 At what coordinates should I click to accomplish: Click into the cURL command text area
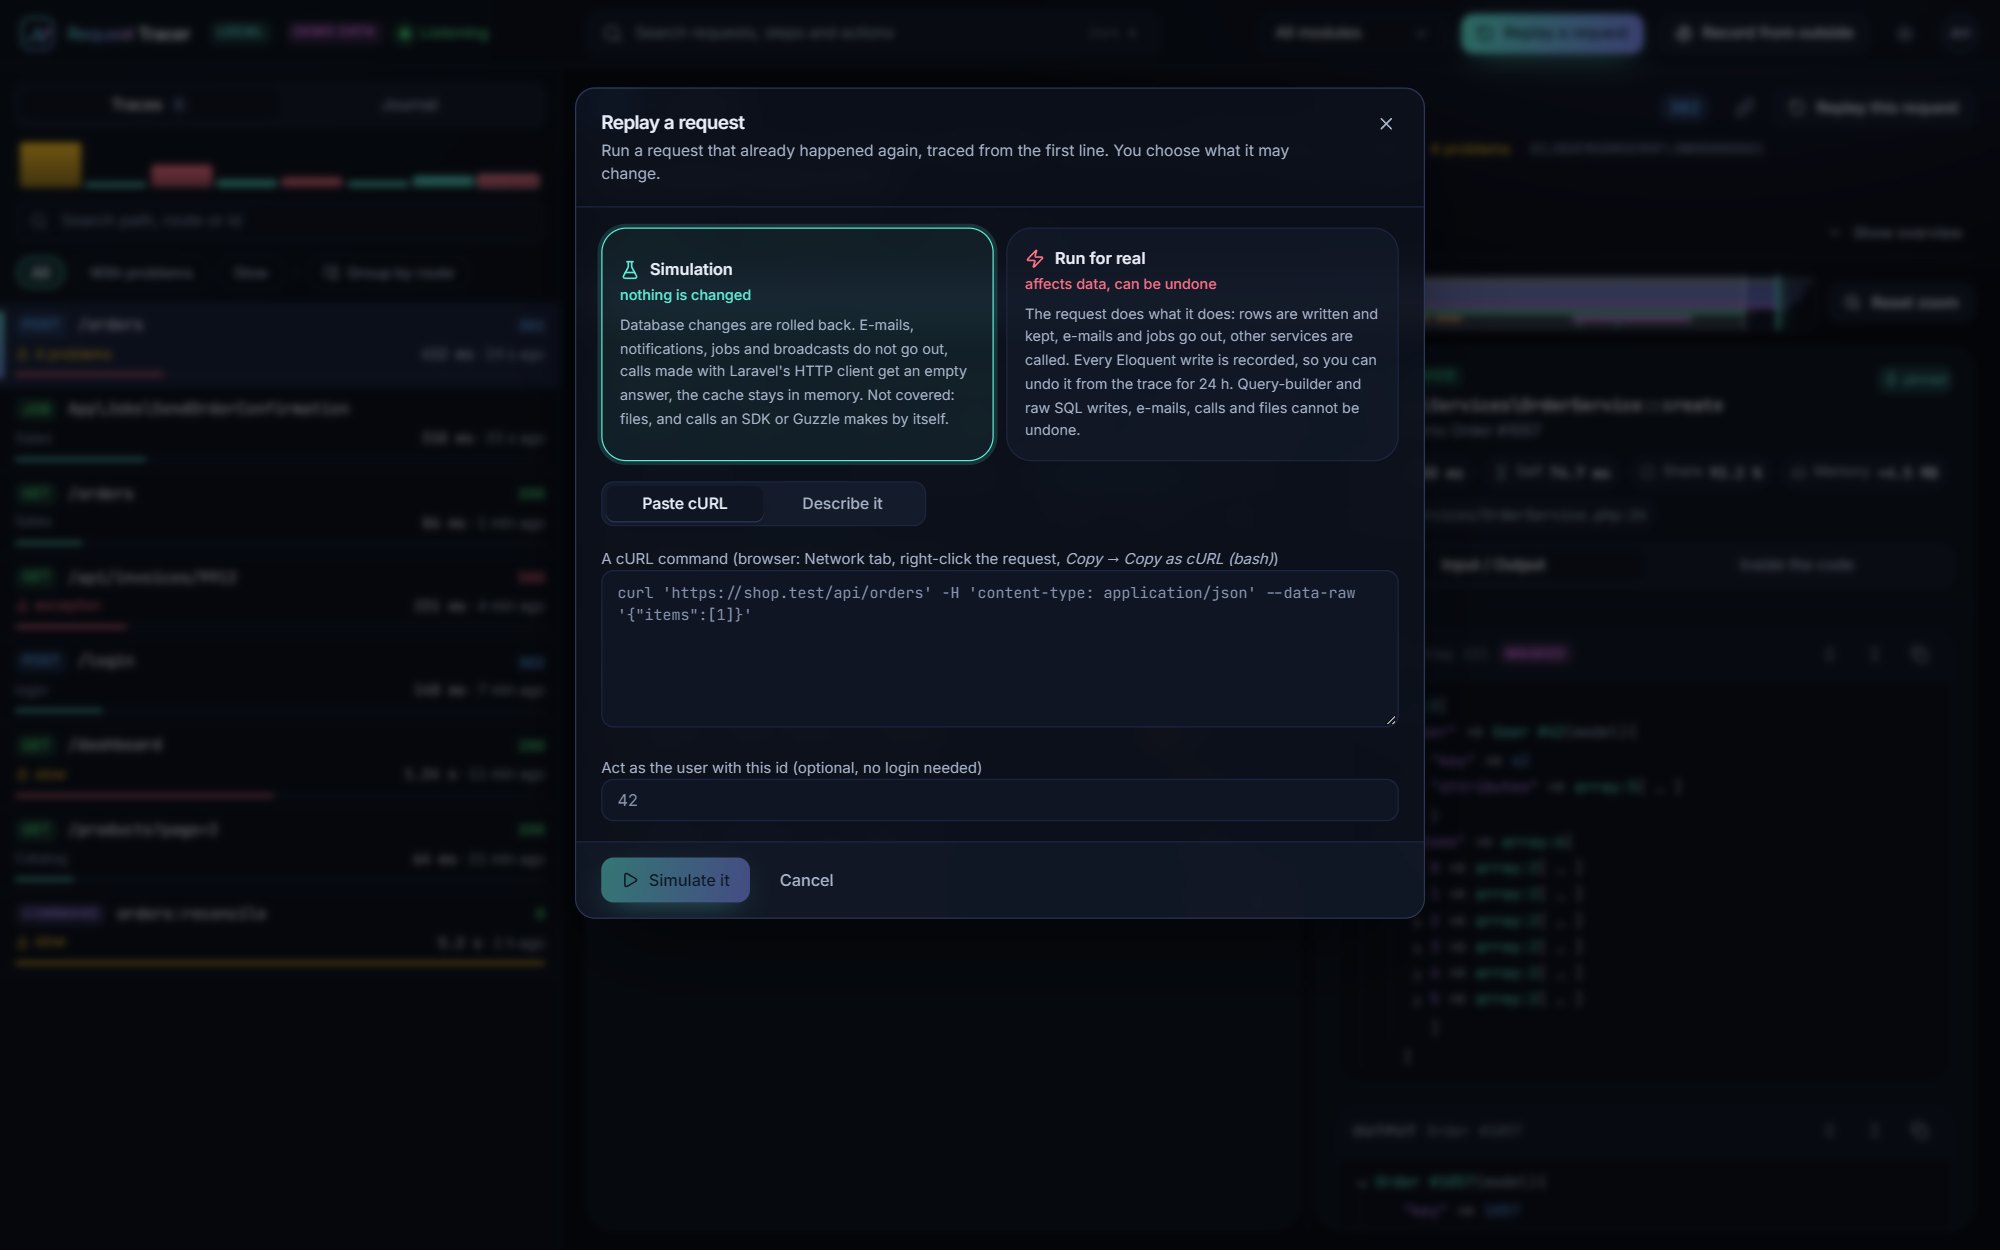pos(999,648)
